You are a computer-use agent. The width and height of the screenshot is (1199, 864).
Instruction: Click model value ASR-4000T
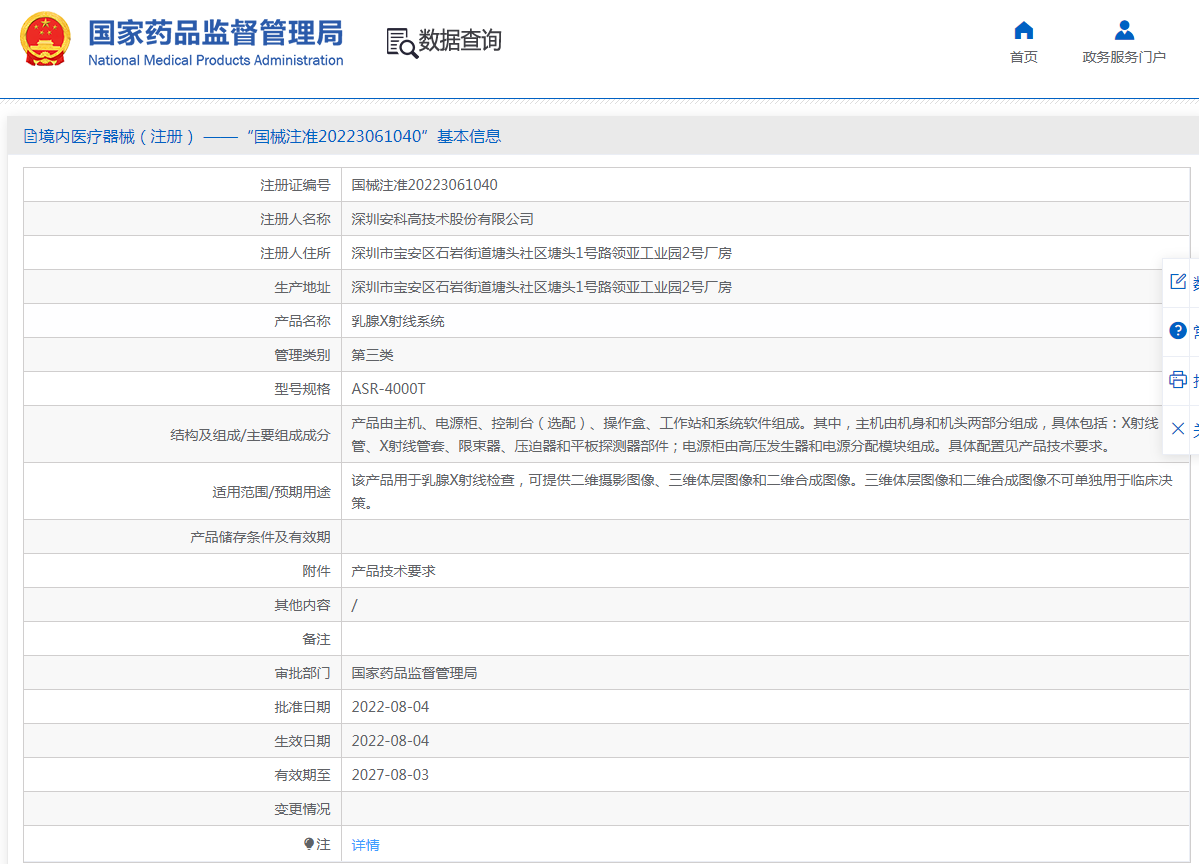388,389
